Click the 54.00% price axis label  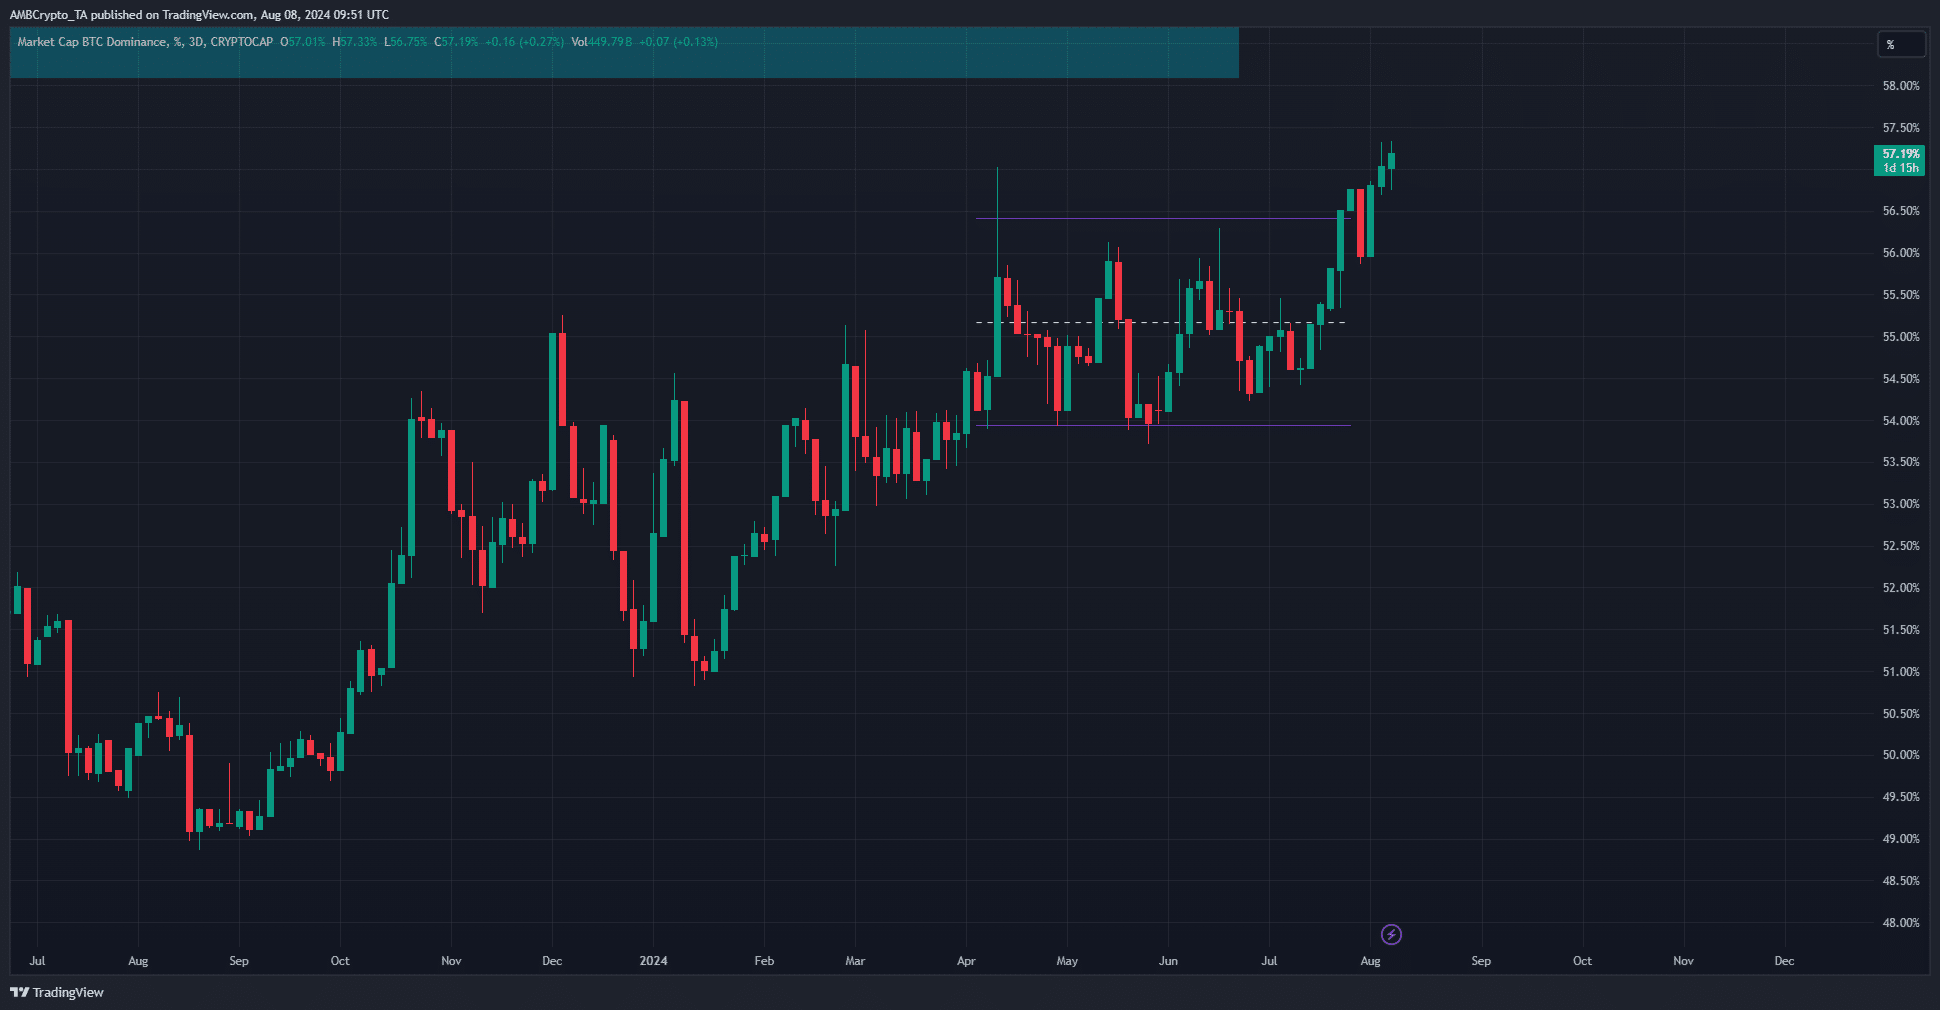[1900, 421]
